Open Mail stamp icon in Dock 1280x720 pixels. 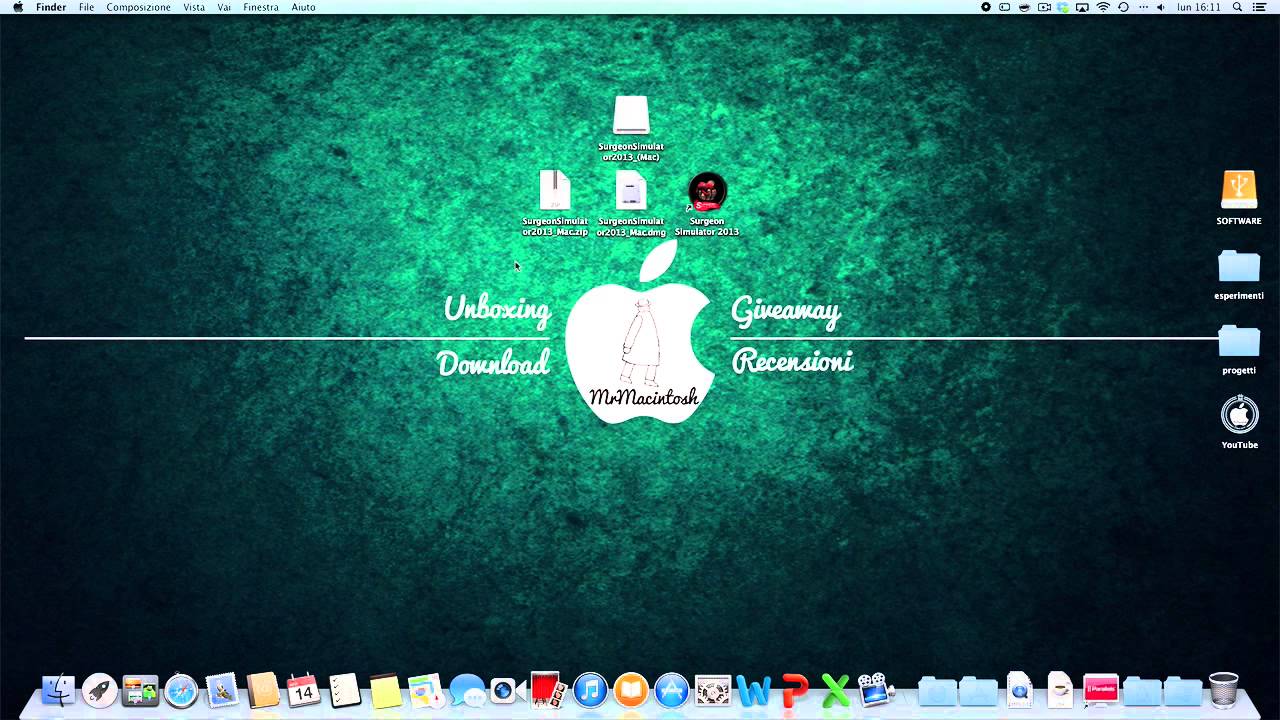pyautogui.click(x=222, y=689)
